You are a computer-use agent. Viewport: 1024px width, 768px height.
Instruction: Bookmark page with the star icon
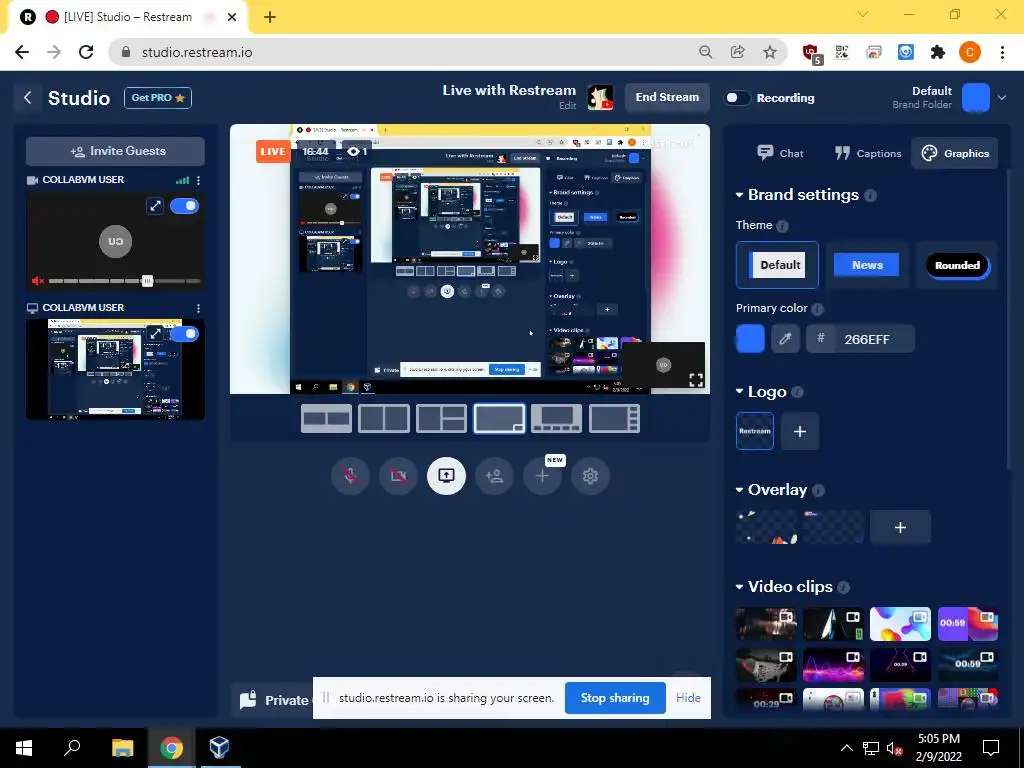pyautogui.click(x=770, y=52)
